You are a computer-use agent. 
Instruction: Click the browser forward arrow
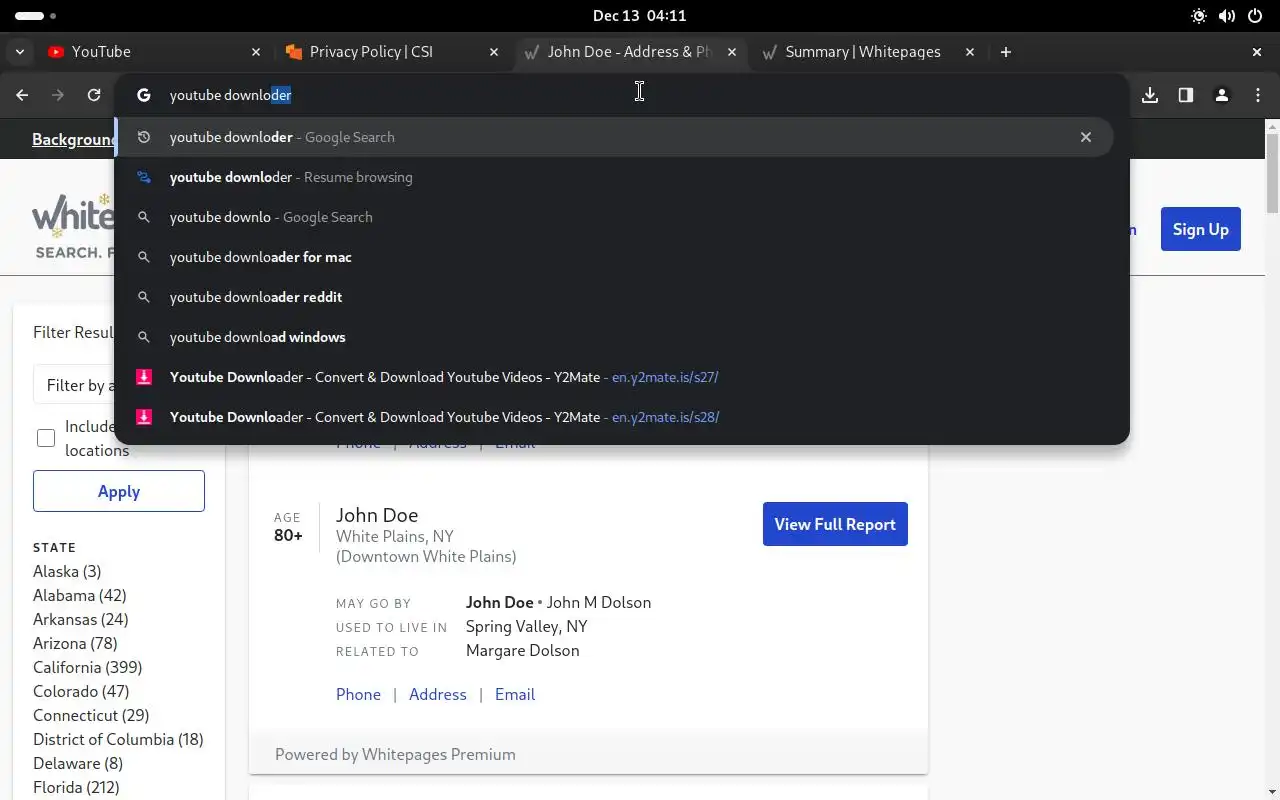tap(58, 95)
